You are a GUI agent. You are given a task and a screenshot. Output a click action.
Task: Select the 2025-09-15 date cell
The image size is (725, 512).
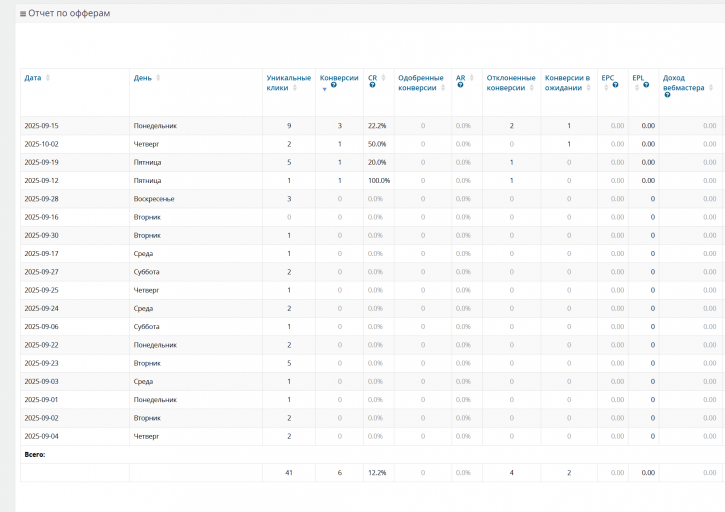tap(42, 126)
